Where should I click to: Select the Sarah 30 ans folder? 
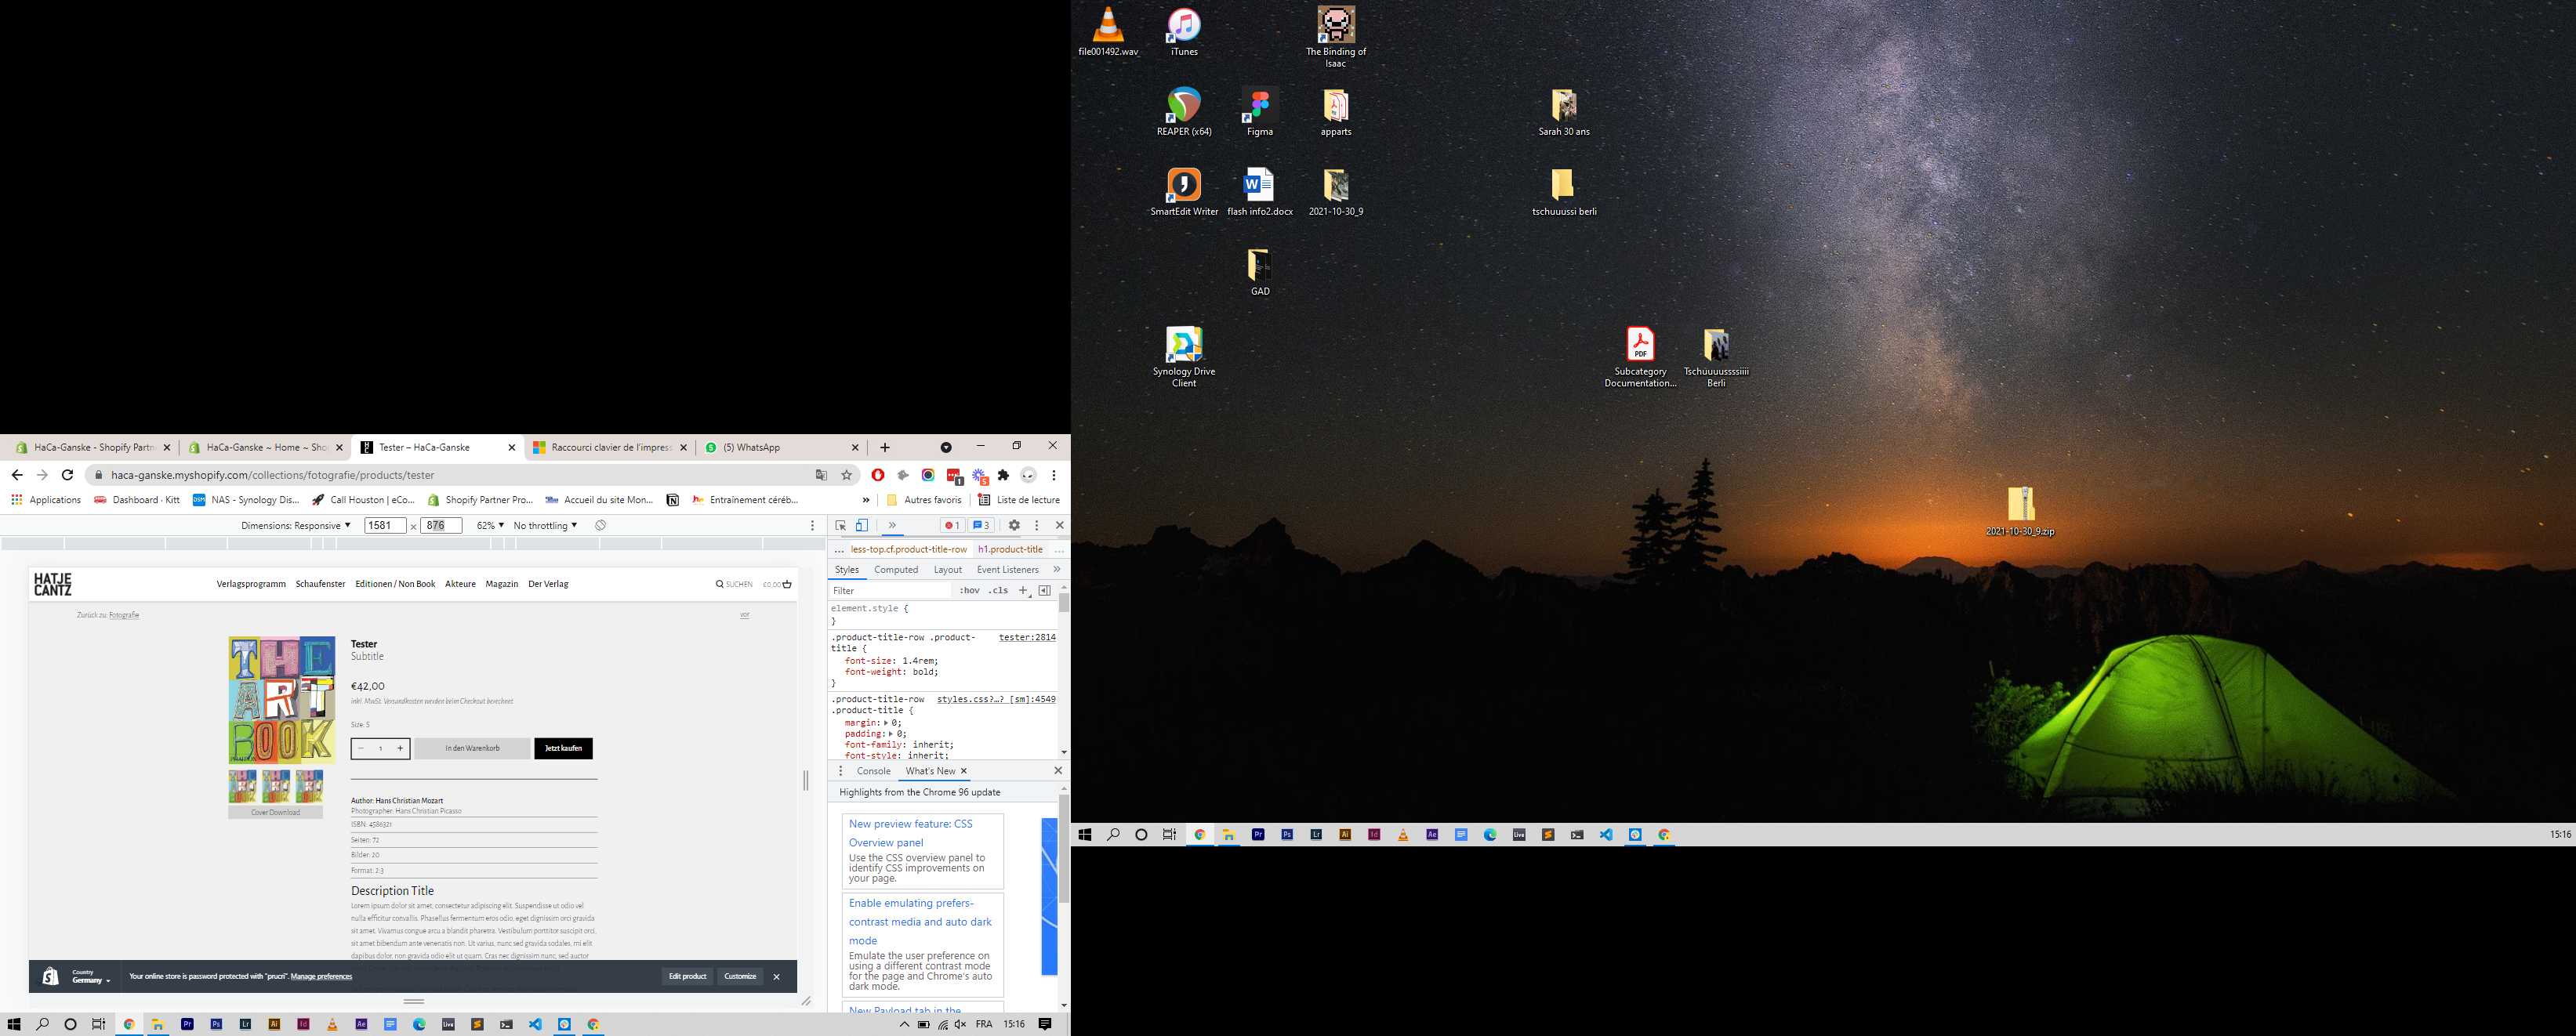[x=1564, y=112]
